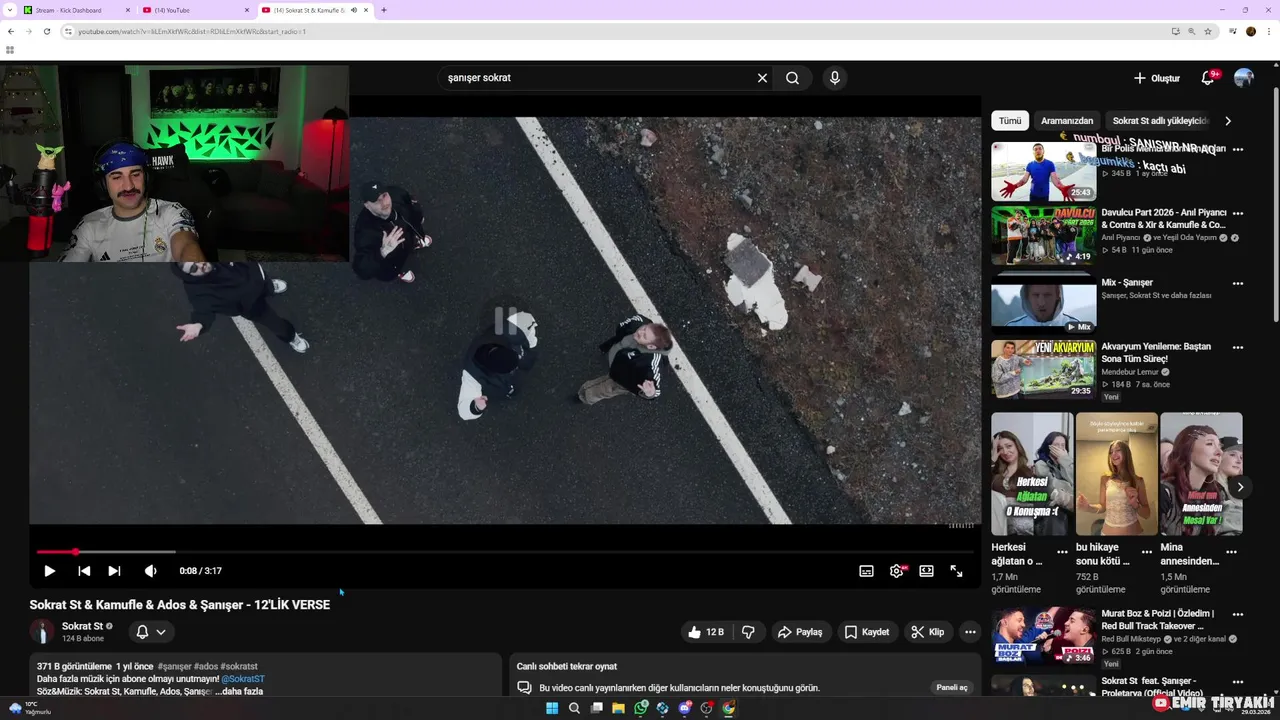Save video with Kaydet button
The image size is (1280, 720).
pyautogui.click(x=866, y=632)
